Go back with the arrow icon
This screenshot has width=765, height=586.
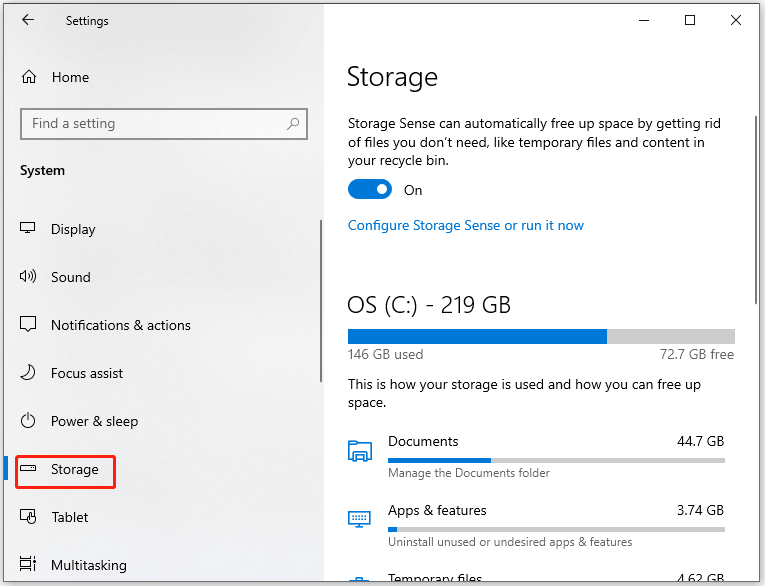28,20
